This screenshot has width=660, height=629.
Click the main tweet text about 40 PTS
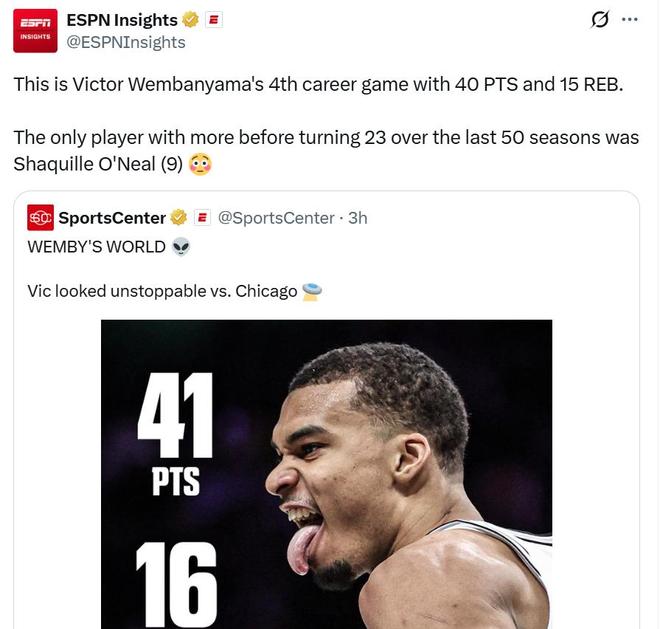tap(317, 84)
